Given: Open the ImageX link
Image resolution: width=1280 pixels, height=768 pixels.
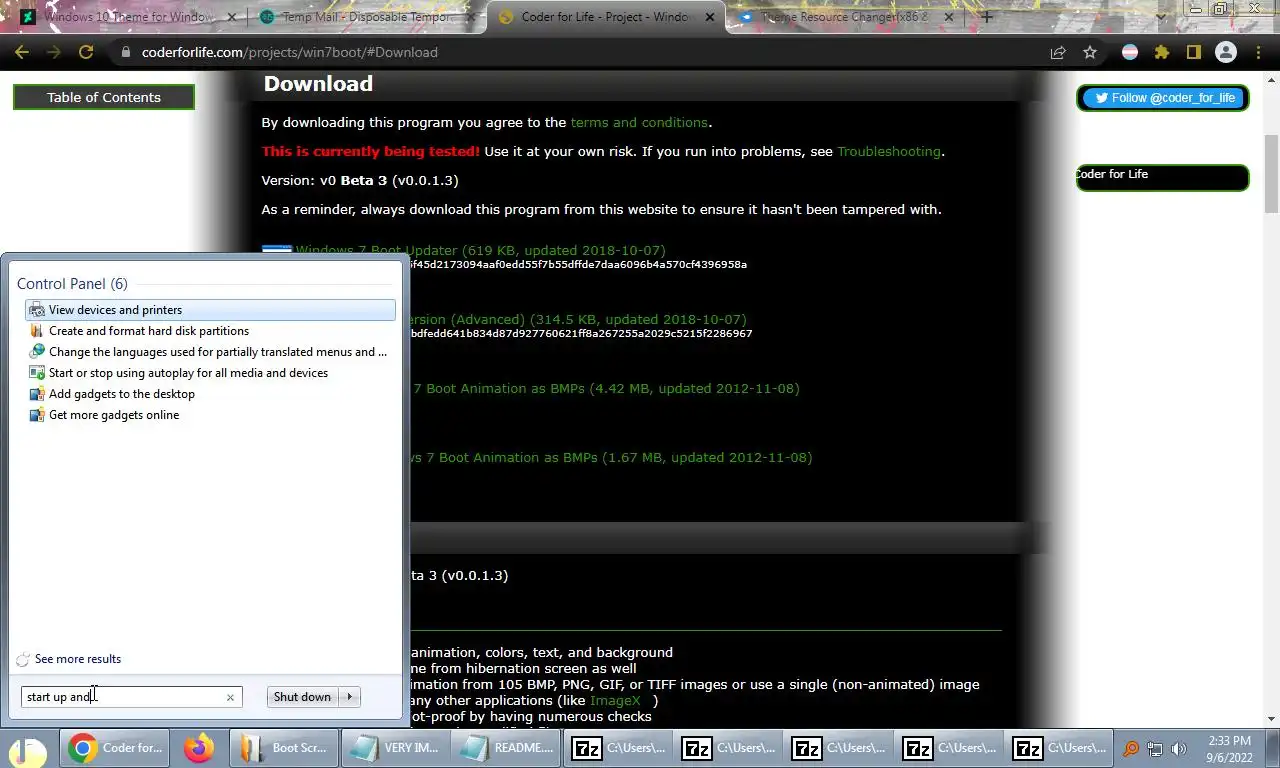Looking at the screenshot, I should pos(615,700).
